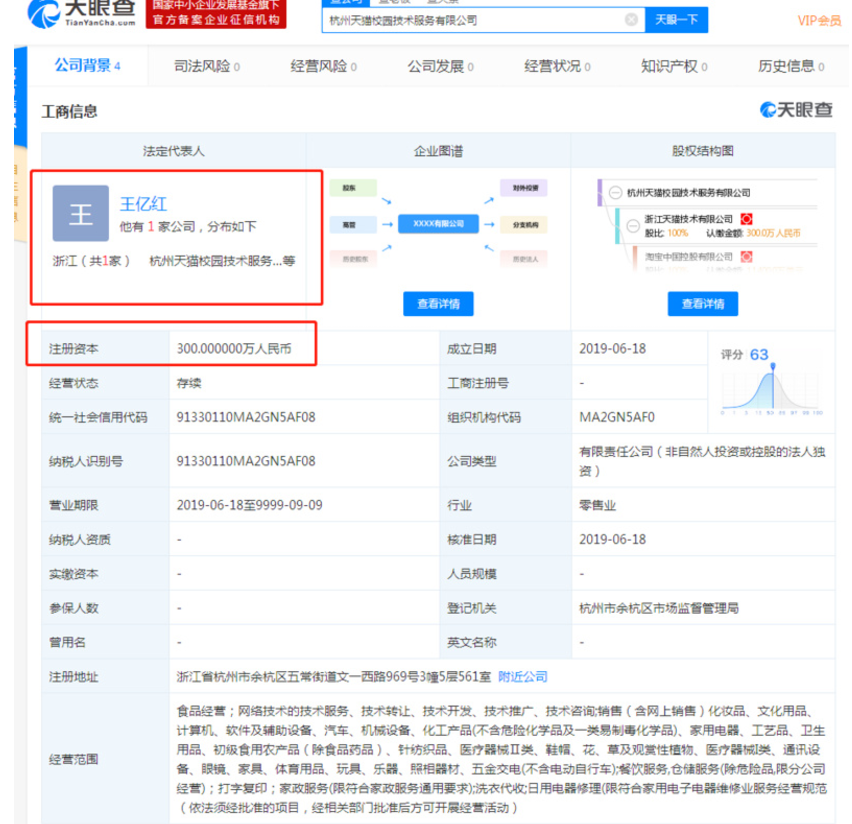Open the 附近公司 link beside the registered address
The height and width of the screenshot is (824, 852).
(x=524, y=676)
